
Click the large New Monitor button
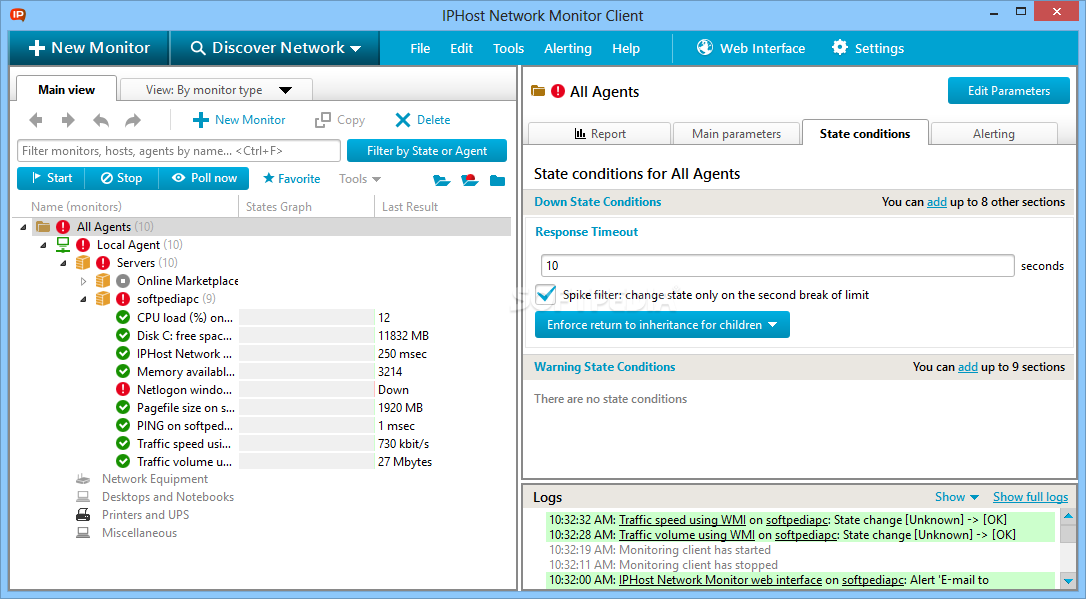[x=89, y=48]
